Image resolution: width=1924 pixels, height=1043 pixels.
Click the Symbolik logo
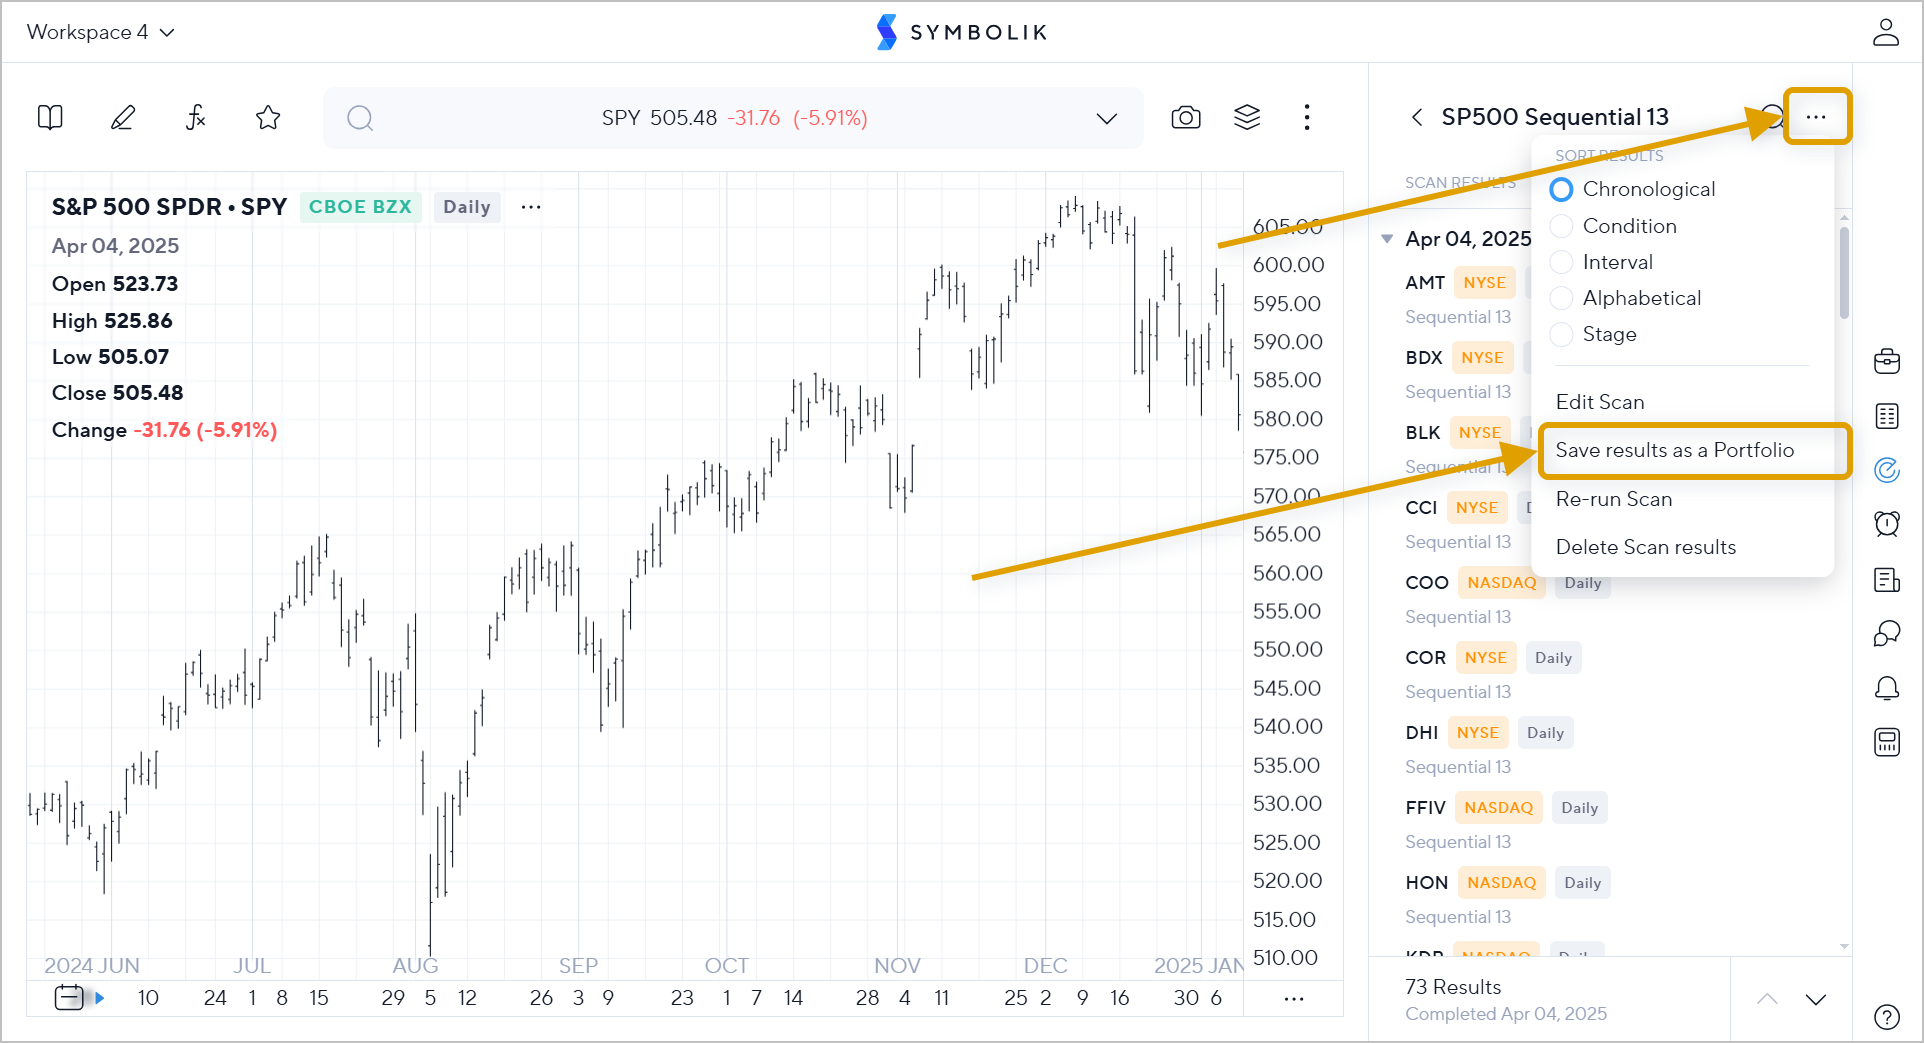[961, 32]
